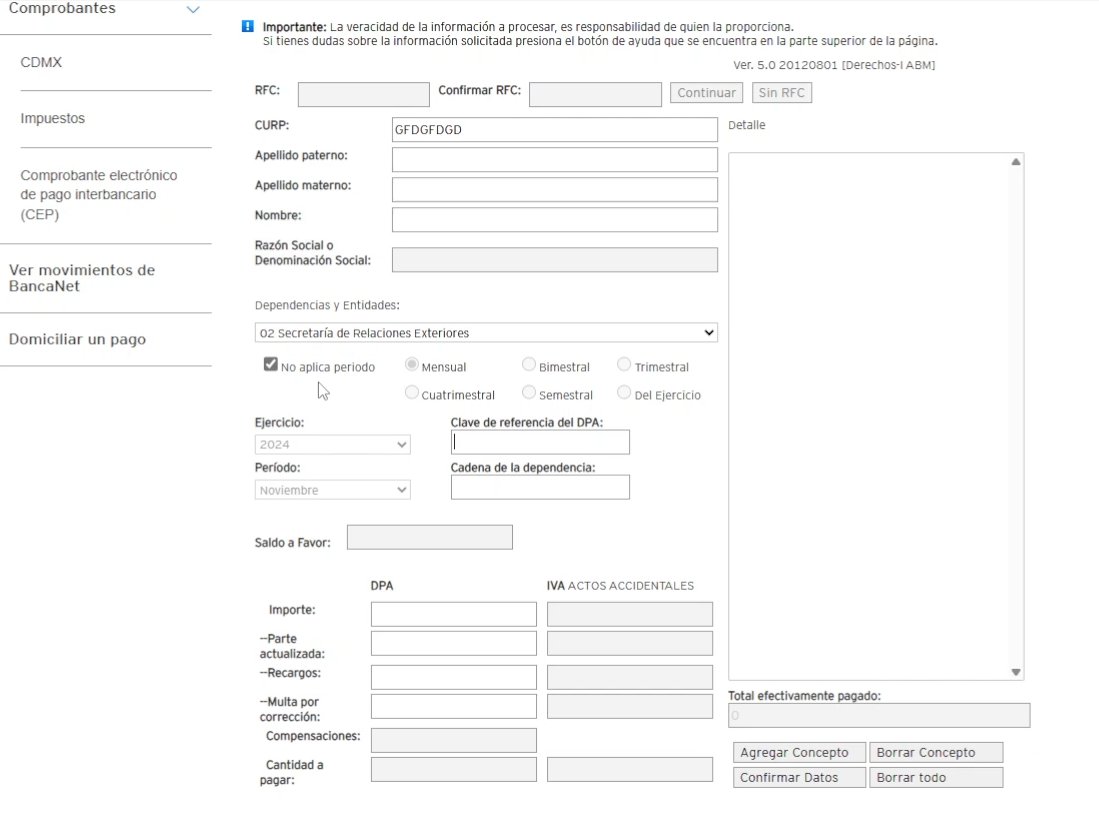This screenshot has height=814, width=1099.
Task: Click the blue Importante info icon
Action: click(247, 26)
